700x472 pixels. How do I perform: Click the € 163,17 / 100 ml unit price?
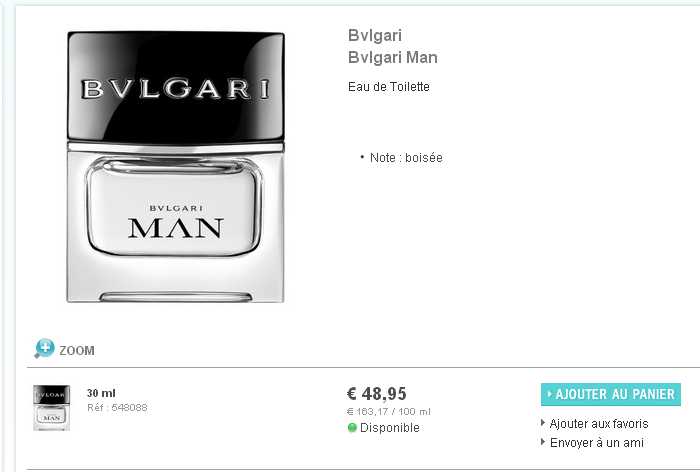click(x=388, y=412)
